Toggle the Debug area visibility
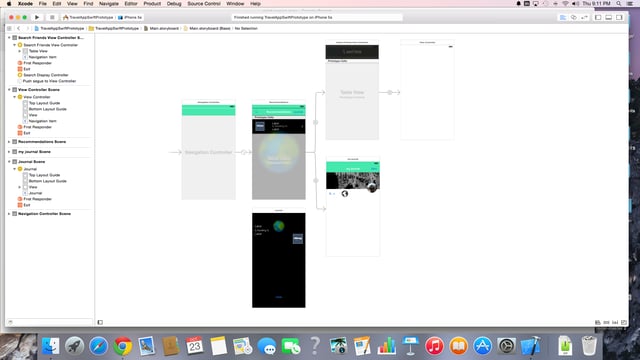 (x=609, y=18)
